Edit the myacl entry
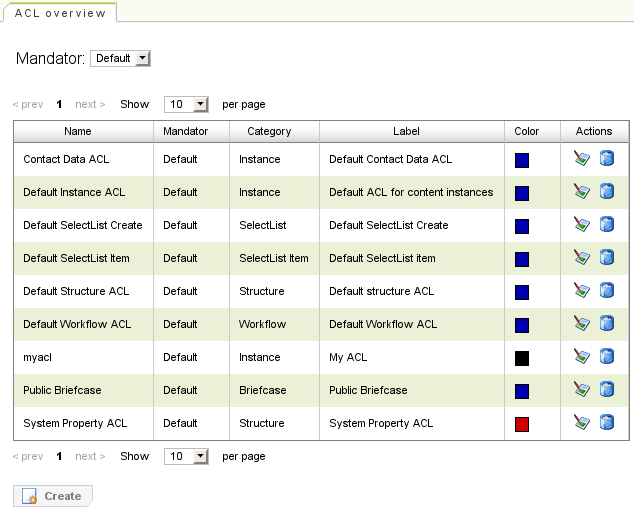634x510 pixels. click(581, 357)
